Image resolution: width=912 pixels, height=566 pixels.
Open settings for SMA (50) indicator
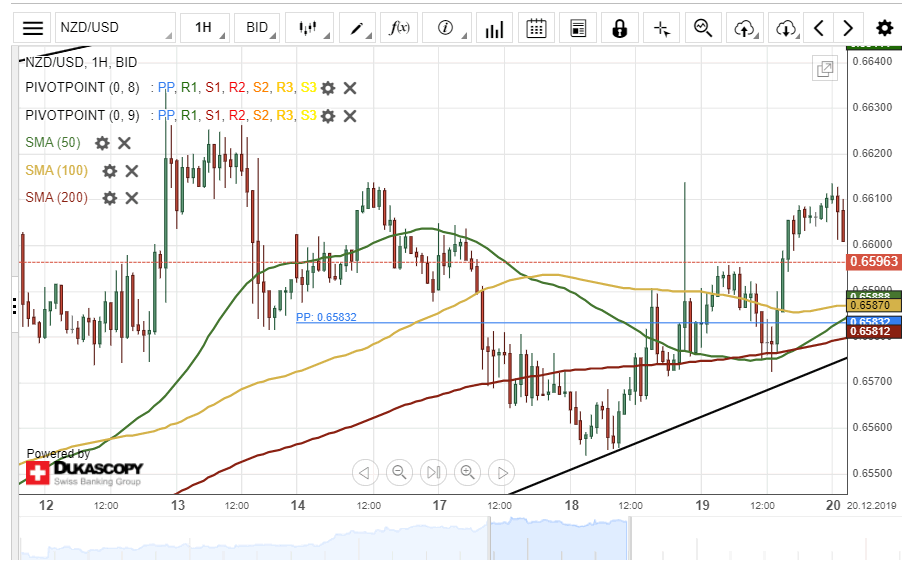pyautogui.click(x=102, y=143)
